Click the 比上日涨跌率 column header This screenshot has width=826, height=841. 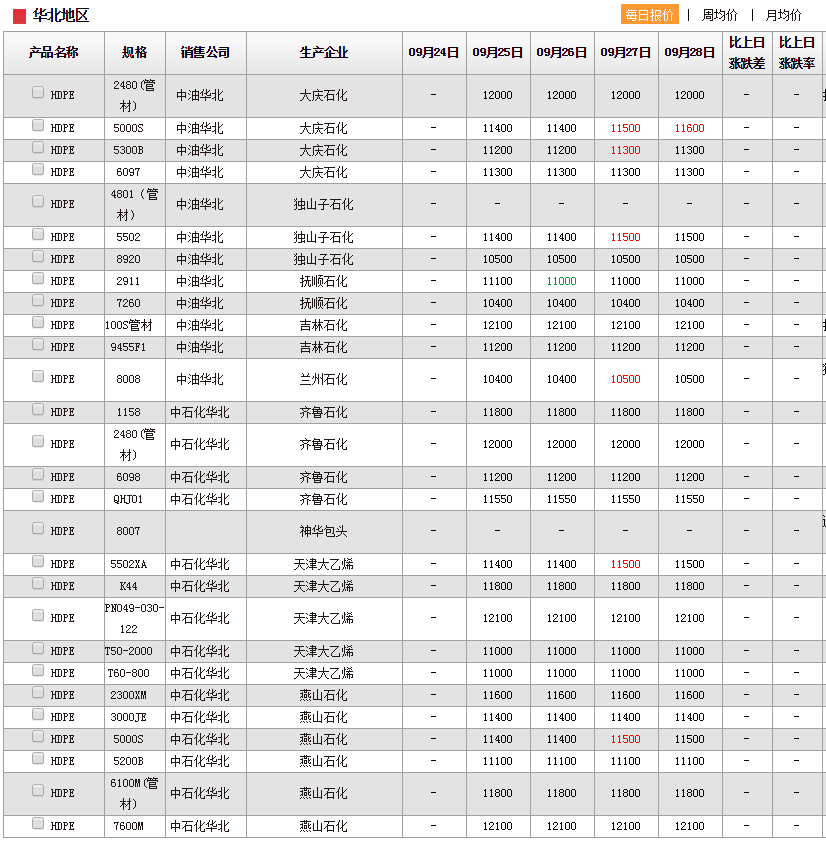[797, 53]
